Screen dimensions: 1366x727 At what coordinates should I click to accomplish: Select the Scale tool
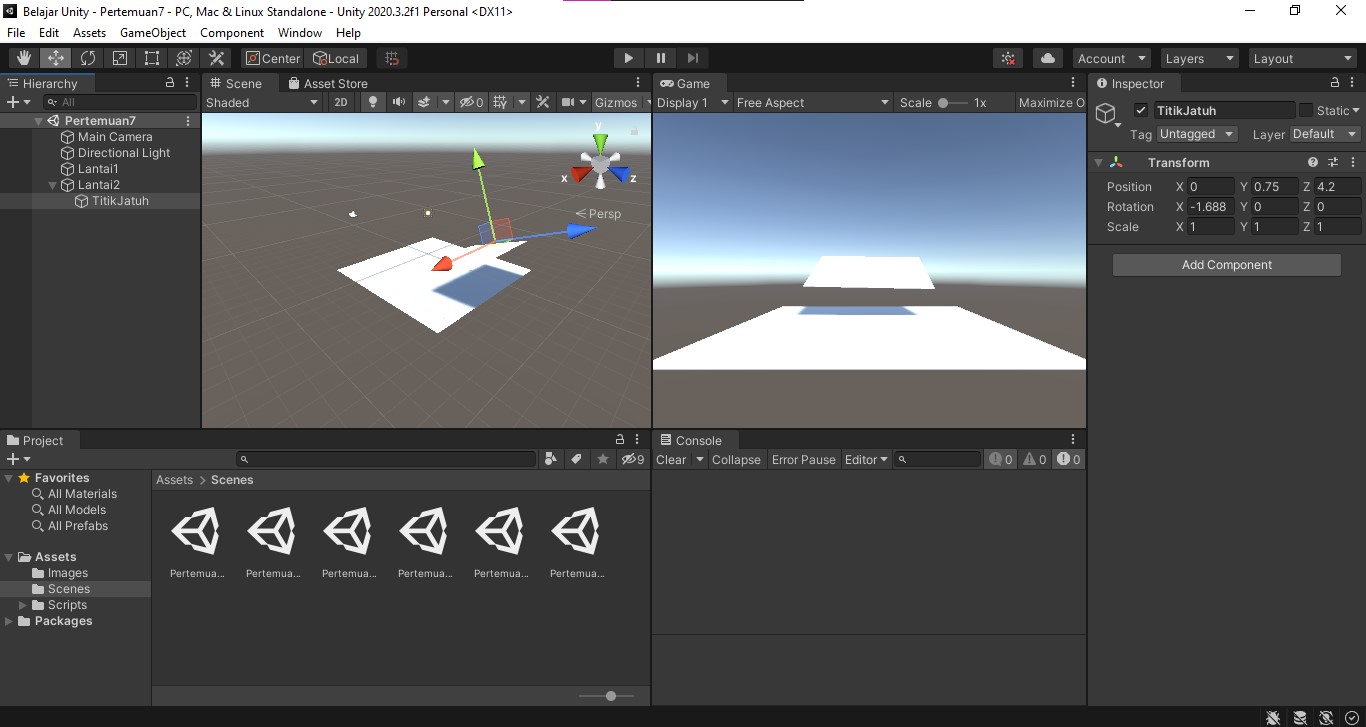pos(119,57)
